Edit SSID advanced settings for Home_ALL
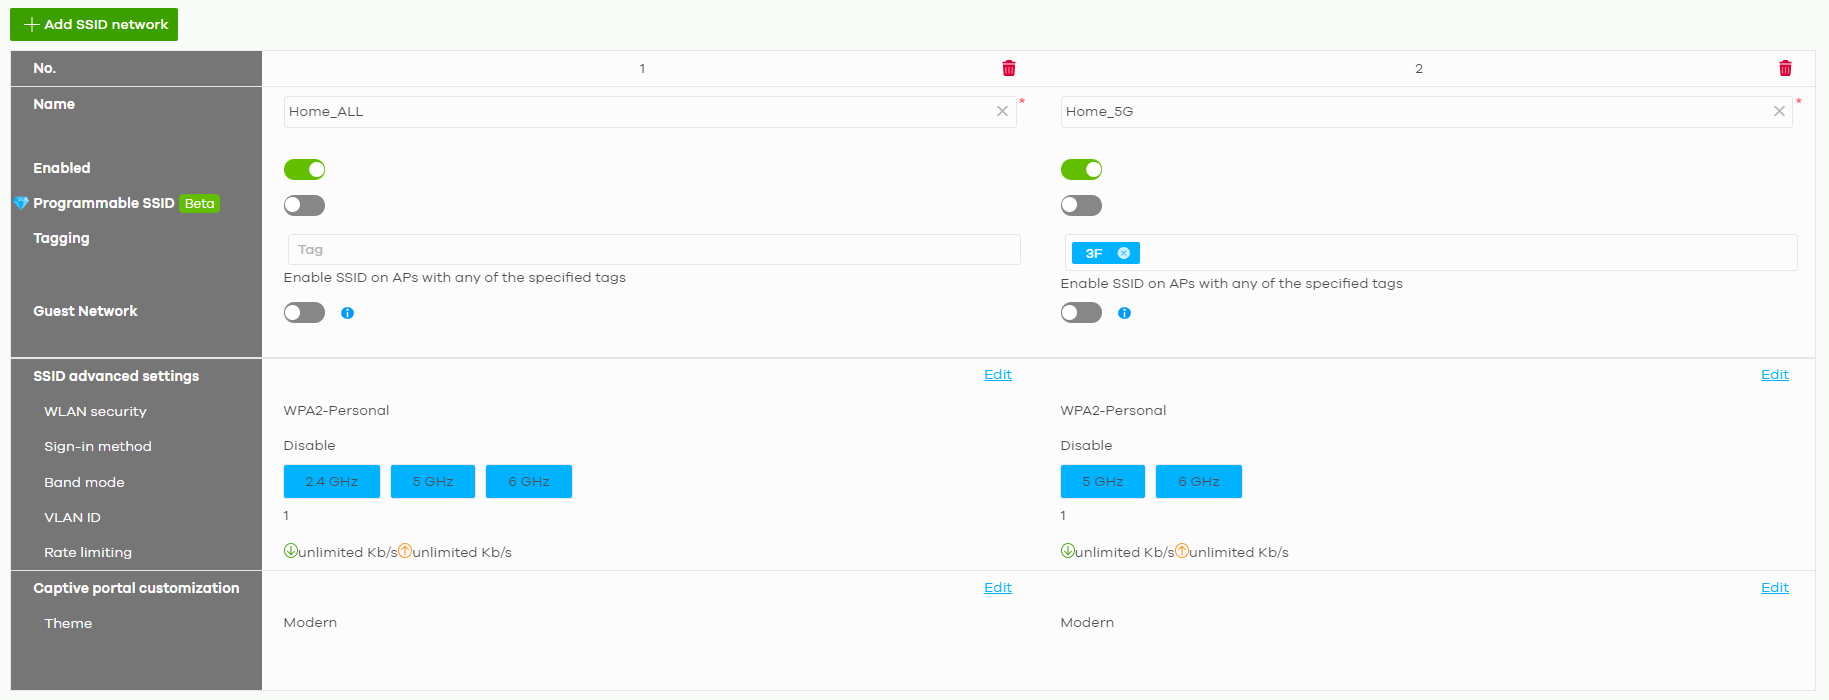Viewport: 1829px width, 700px height. [x=998, y=375]
